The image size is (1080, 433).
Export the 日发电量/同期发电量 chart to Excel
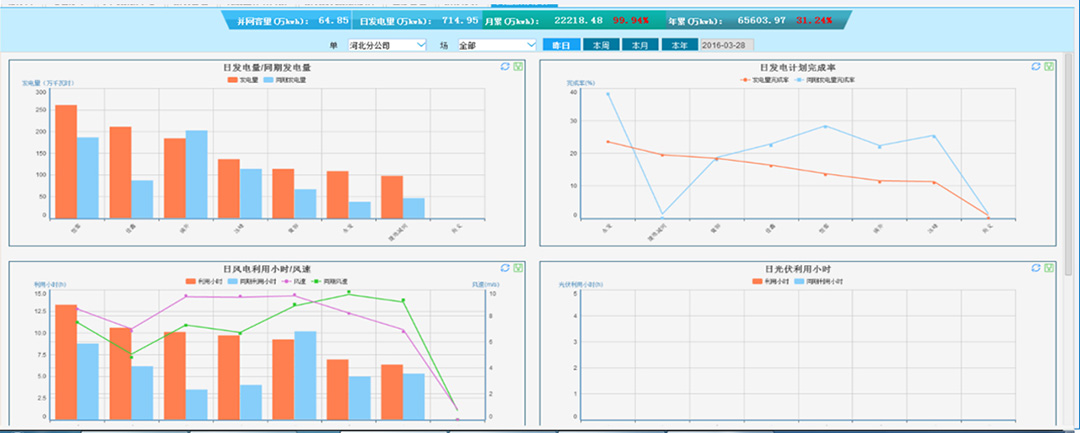pos(518,67)
